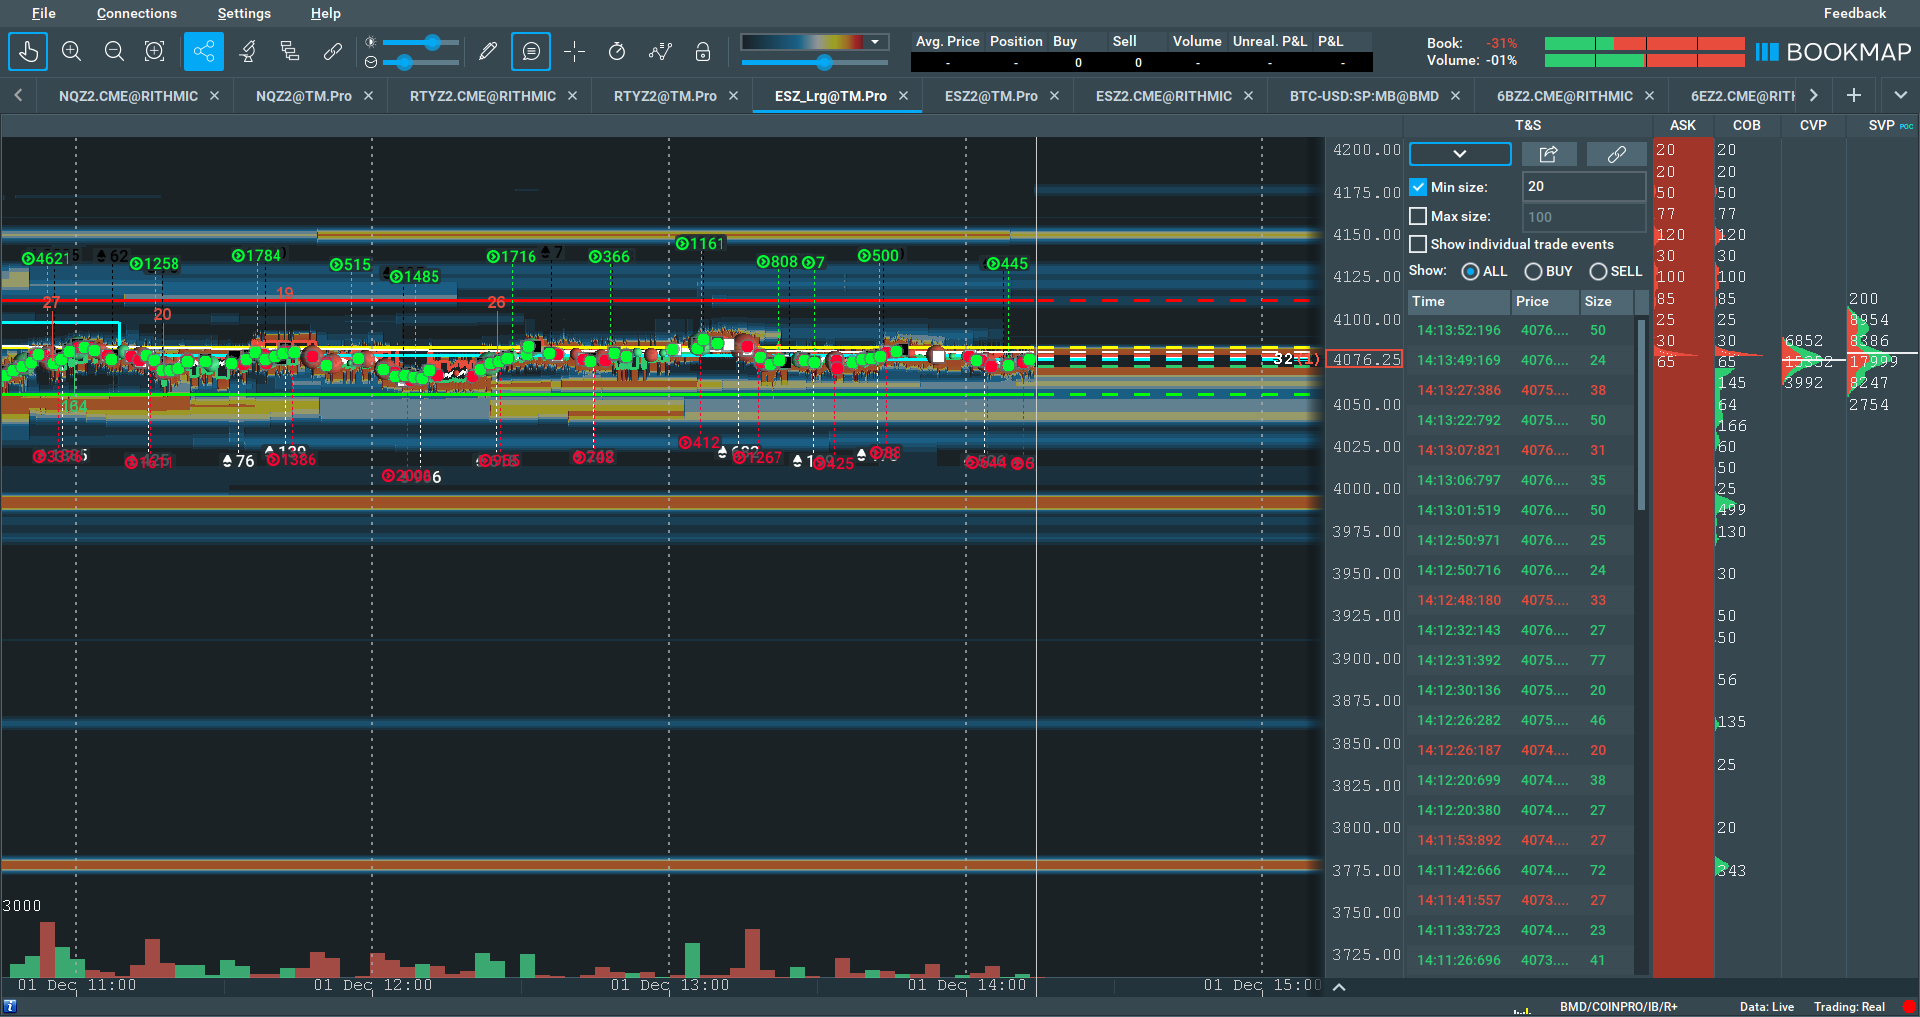Toggle the share nodes toolbar icon

pyautogui.click(x=204, y=51)
